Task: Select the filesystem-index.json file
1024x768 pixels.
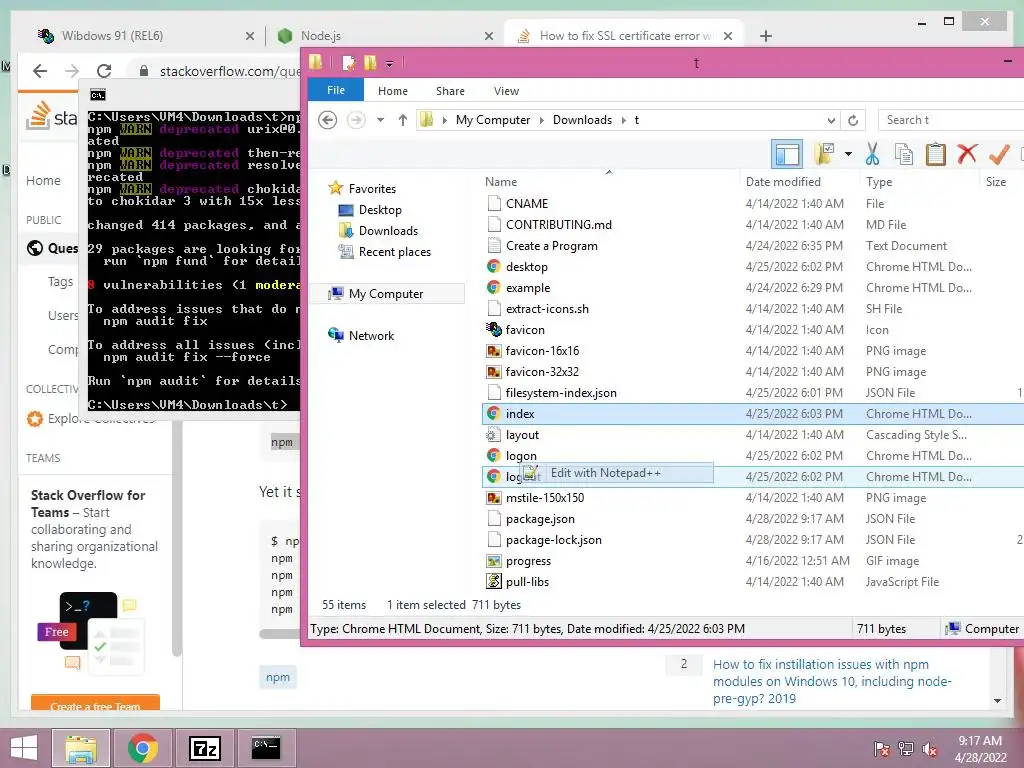Action: pos(560,392)
